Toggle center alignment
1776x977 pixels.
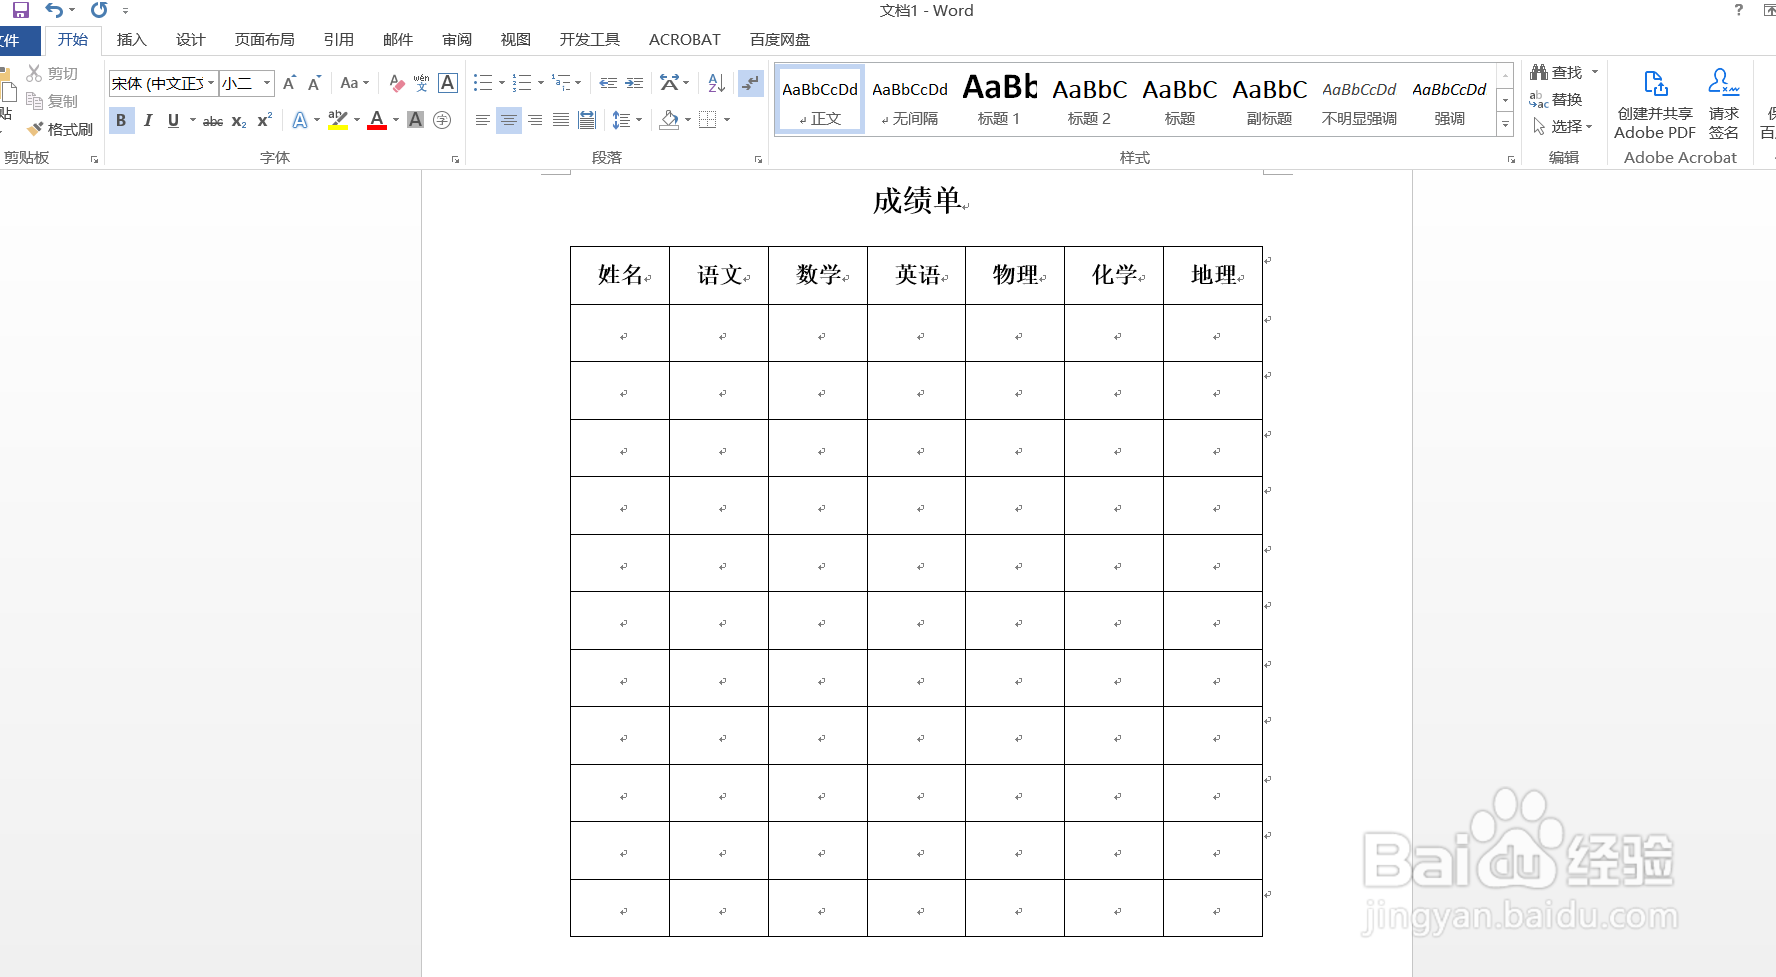pos(509,120)
